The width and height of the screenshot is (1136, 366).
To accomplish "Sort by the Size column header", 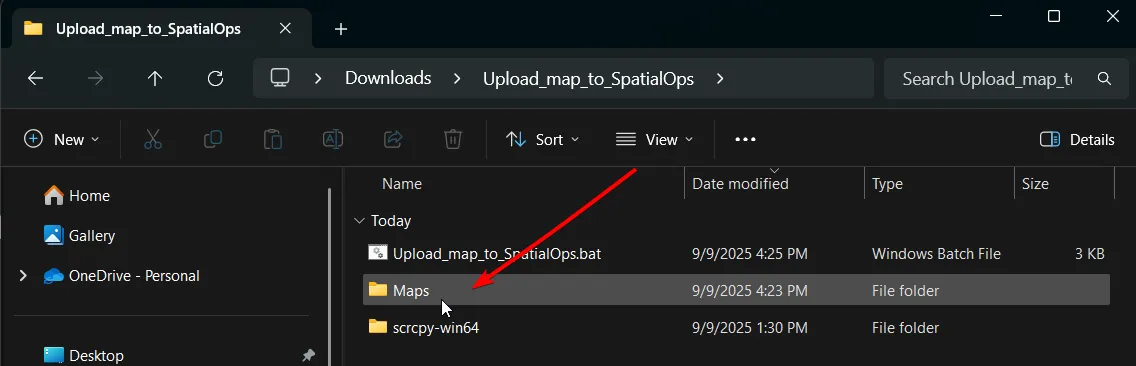I will click(1035, 184).
